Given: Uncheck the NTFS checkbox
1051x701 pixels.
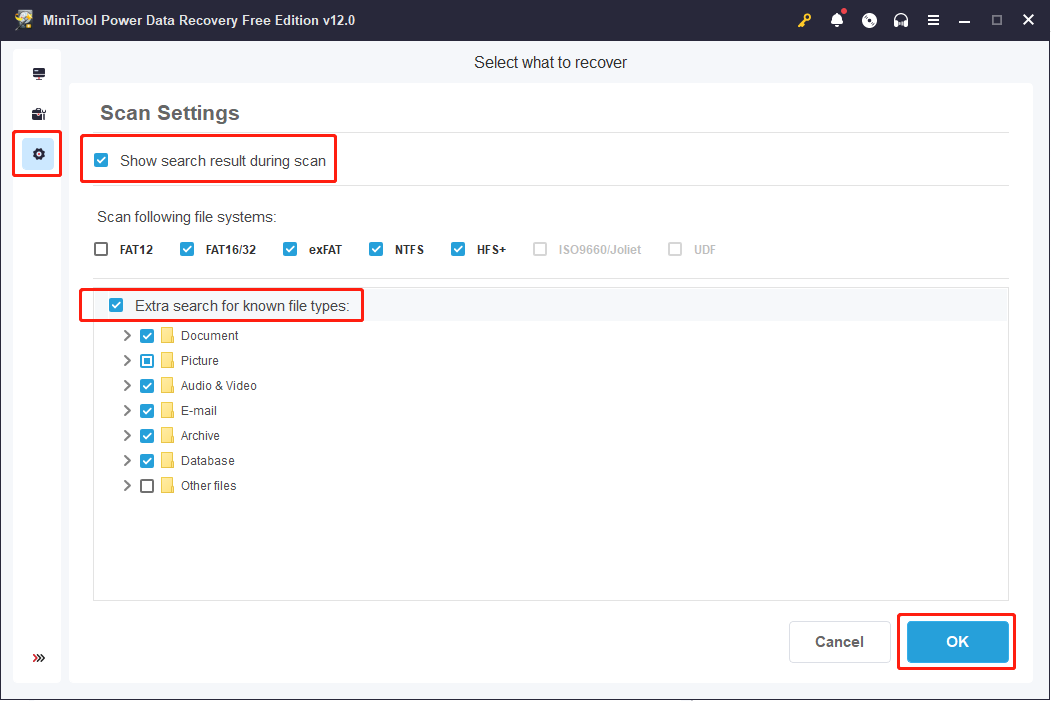Looking at the screenshot, I should click(x=376, y=249).
